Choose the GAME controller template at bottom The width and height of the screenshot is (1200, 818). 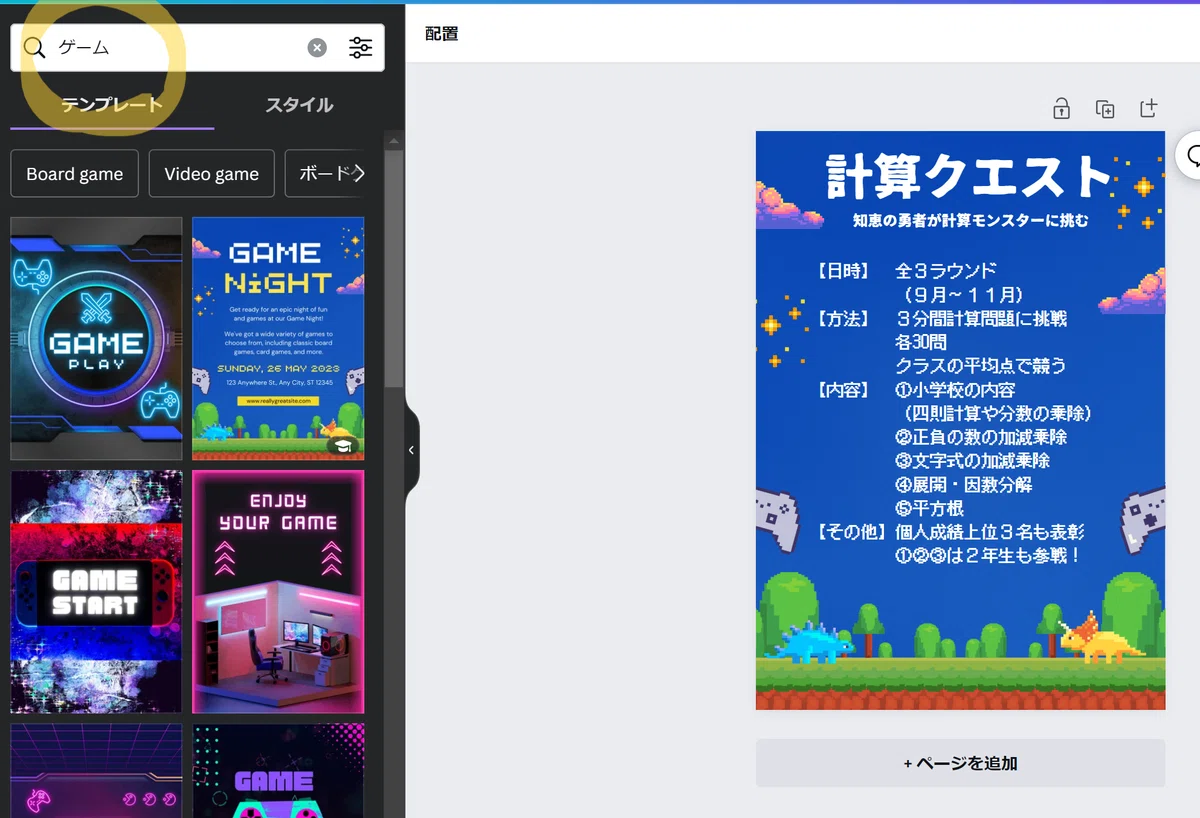[278, 771]
